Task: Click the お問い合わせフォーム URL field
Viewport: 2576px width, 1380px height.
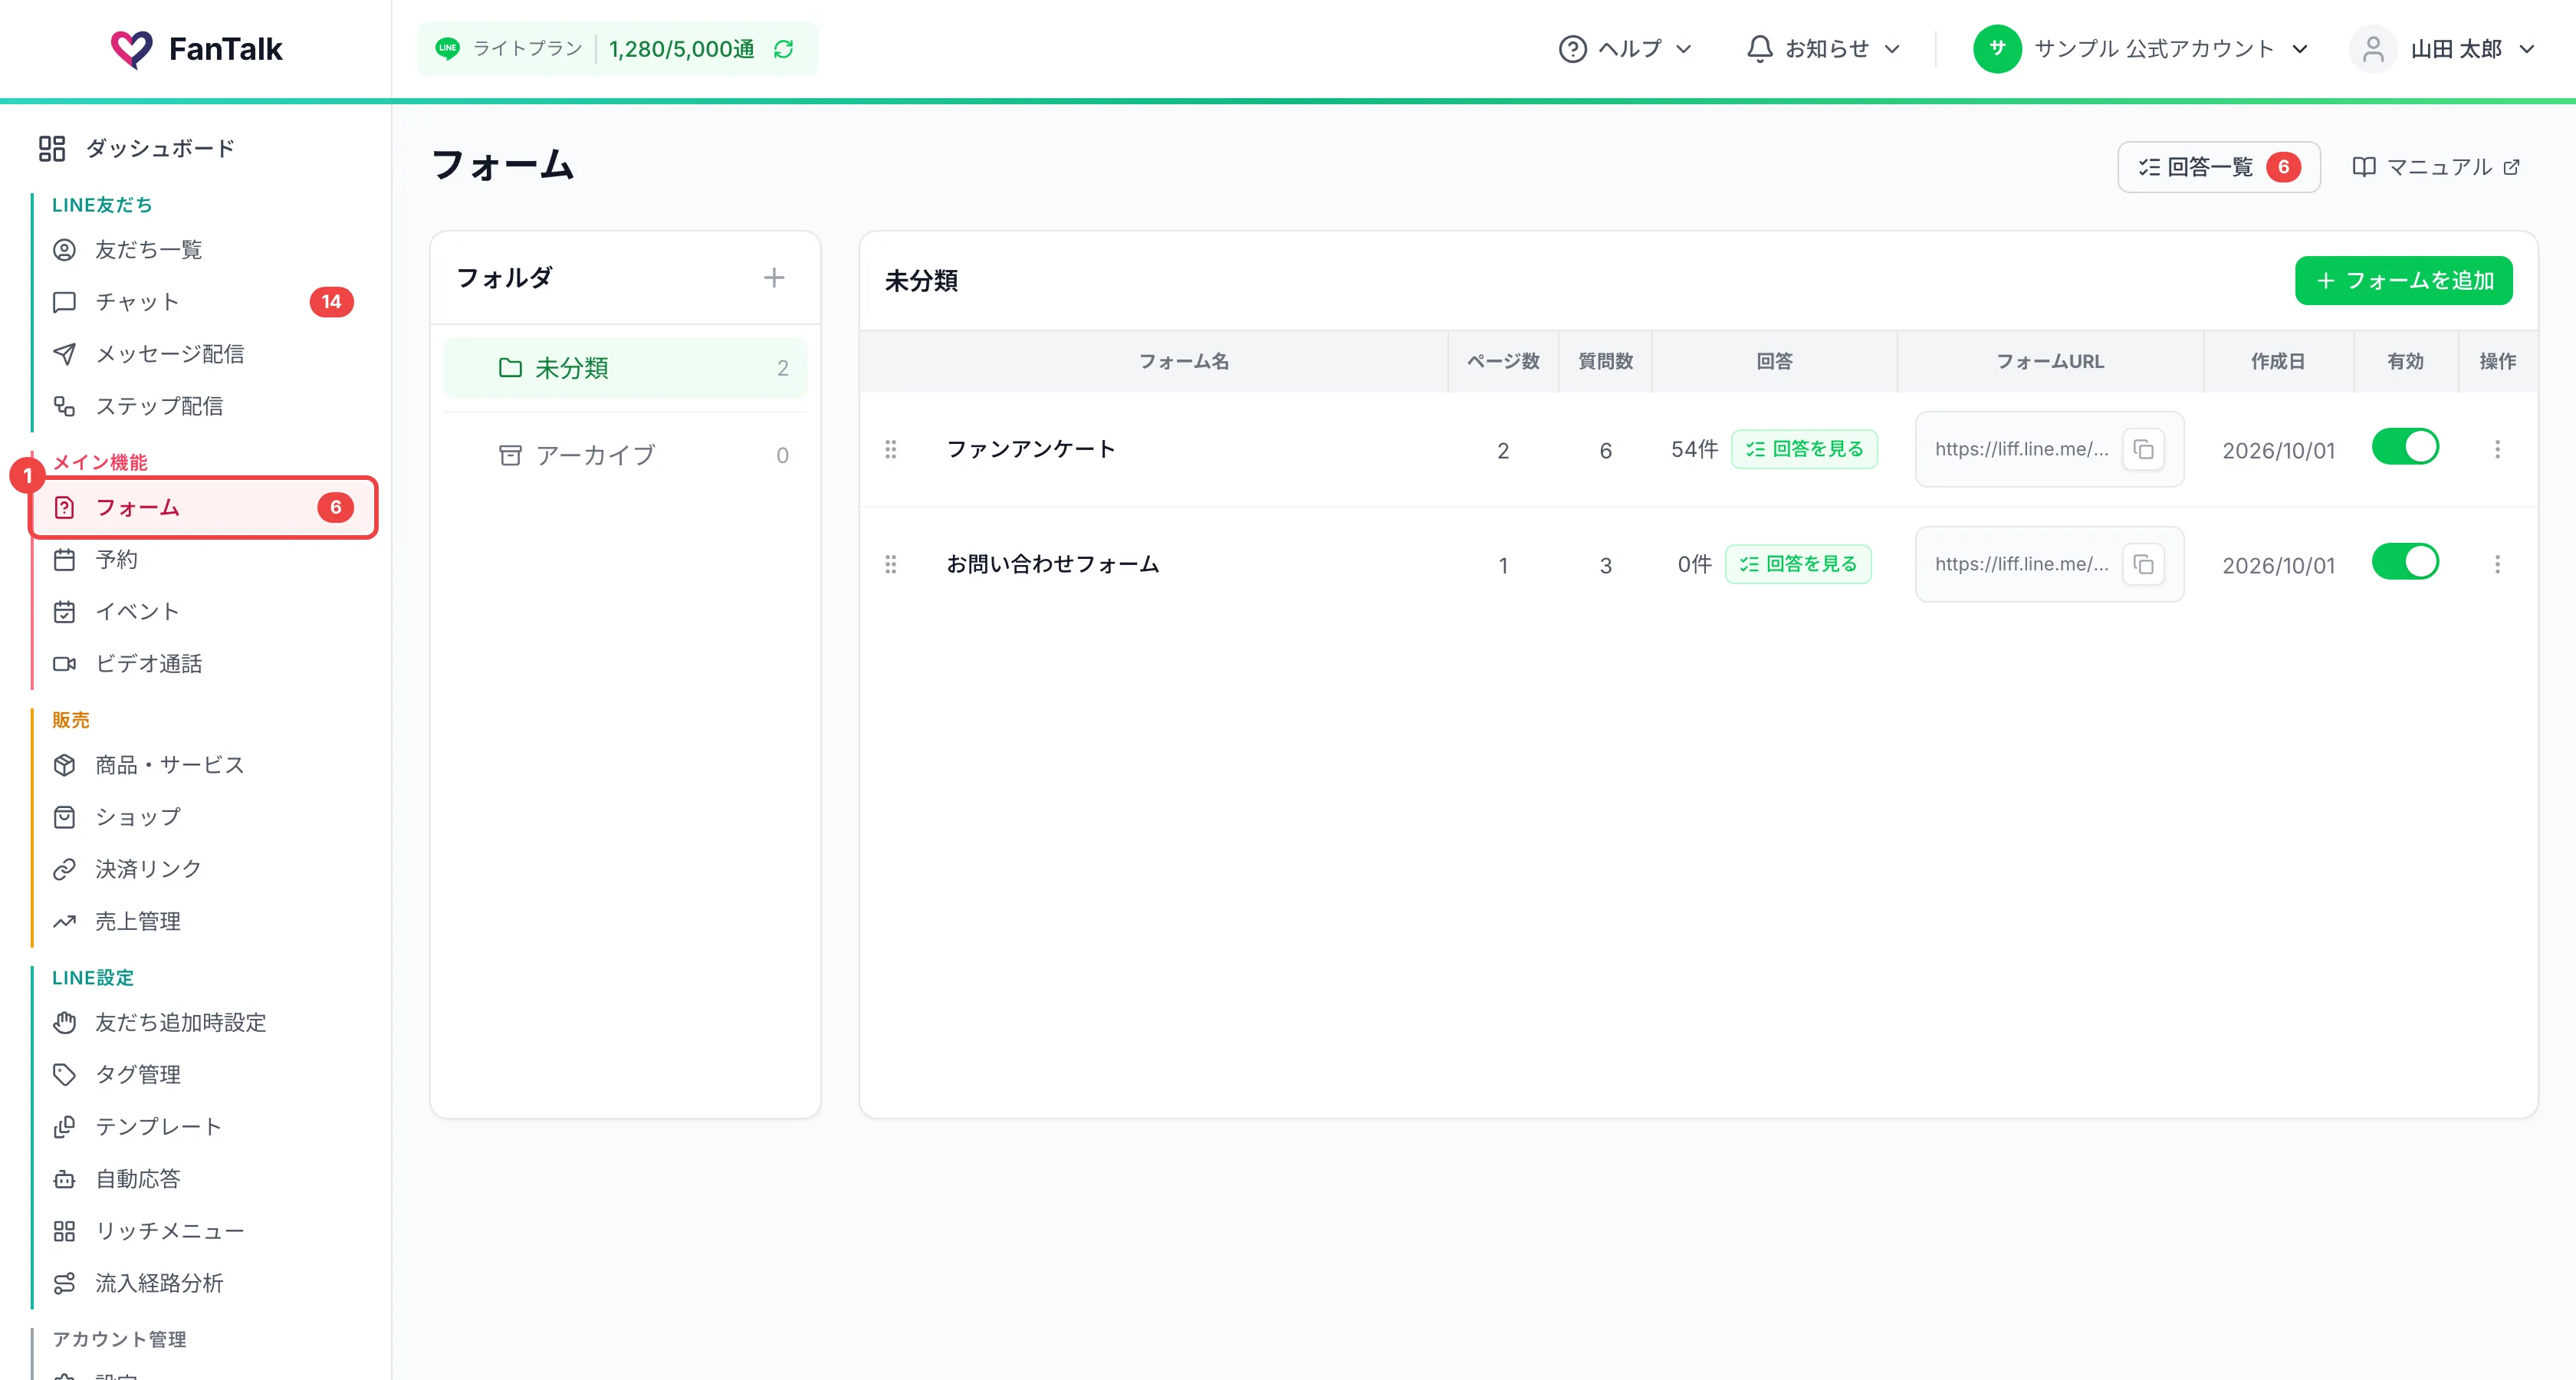Action: click(2049, 565)
